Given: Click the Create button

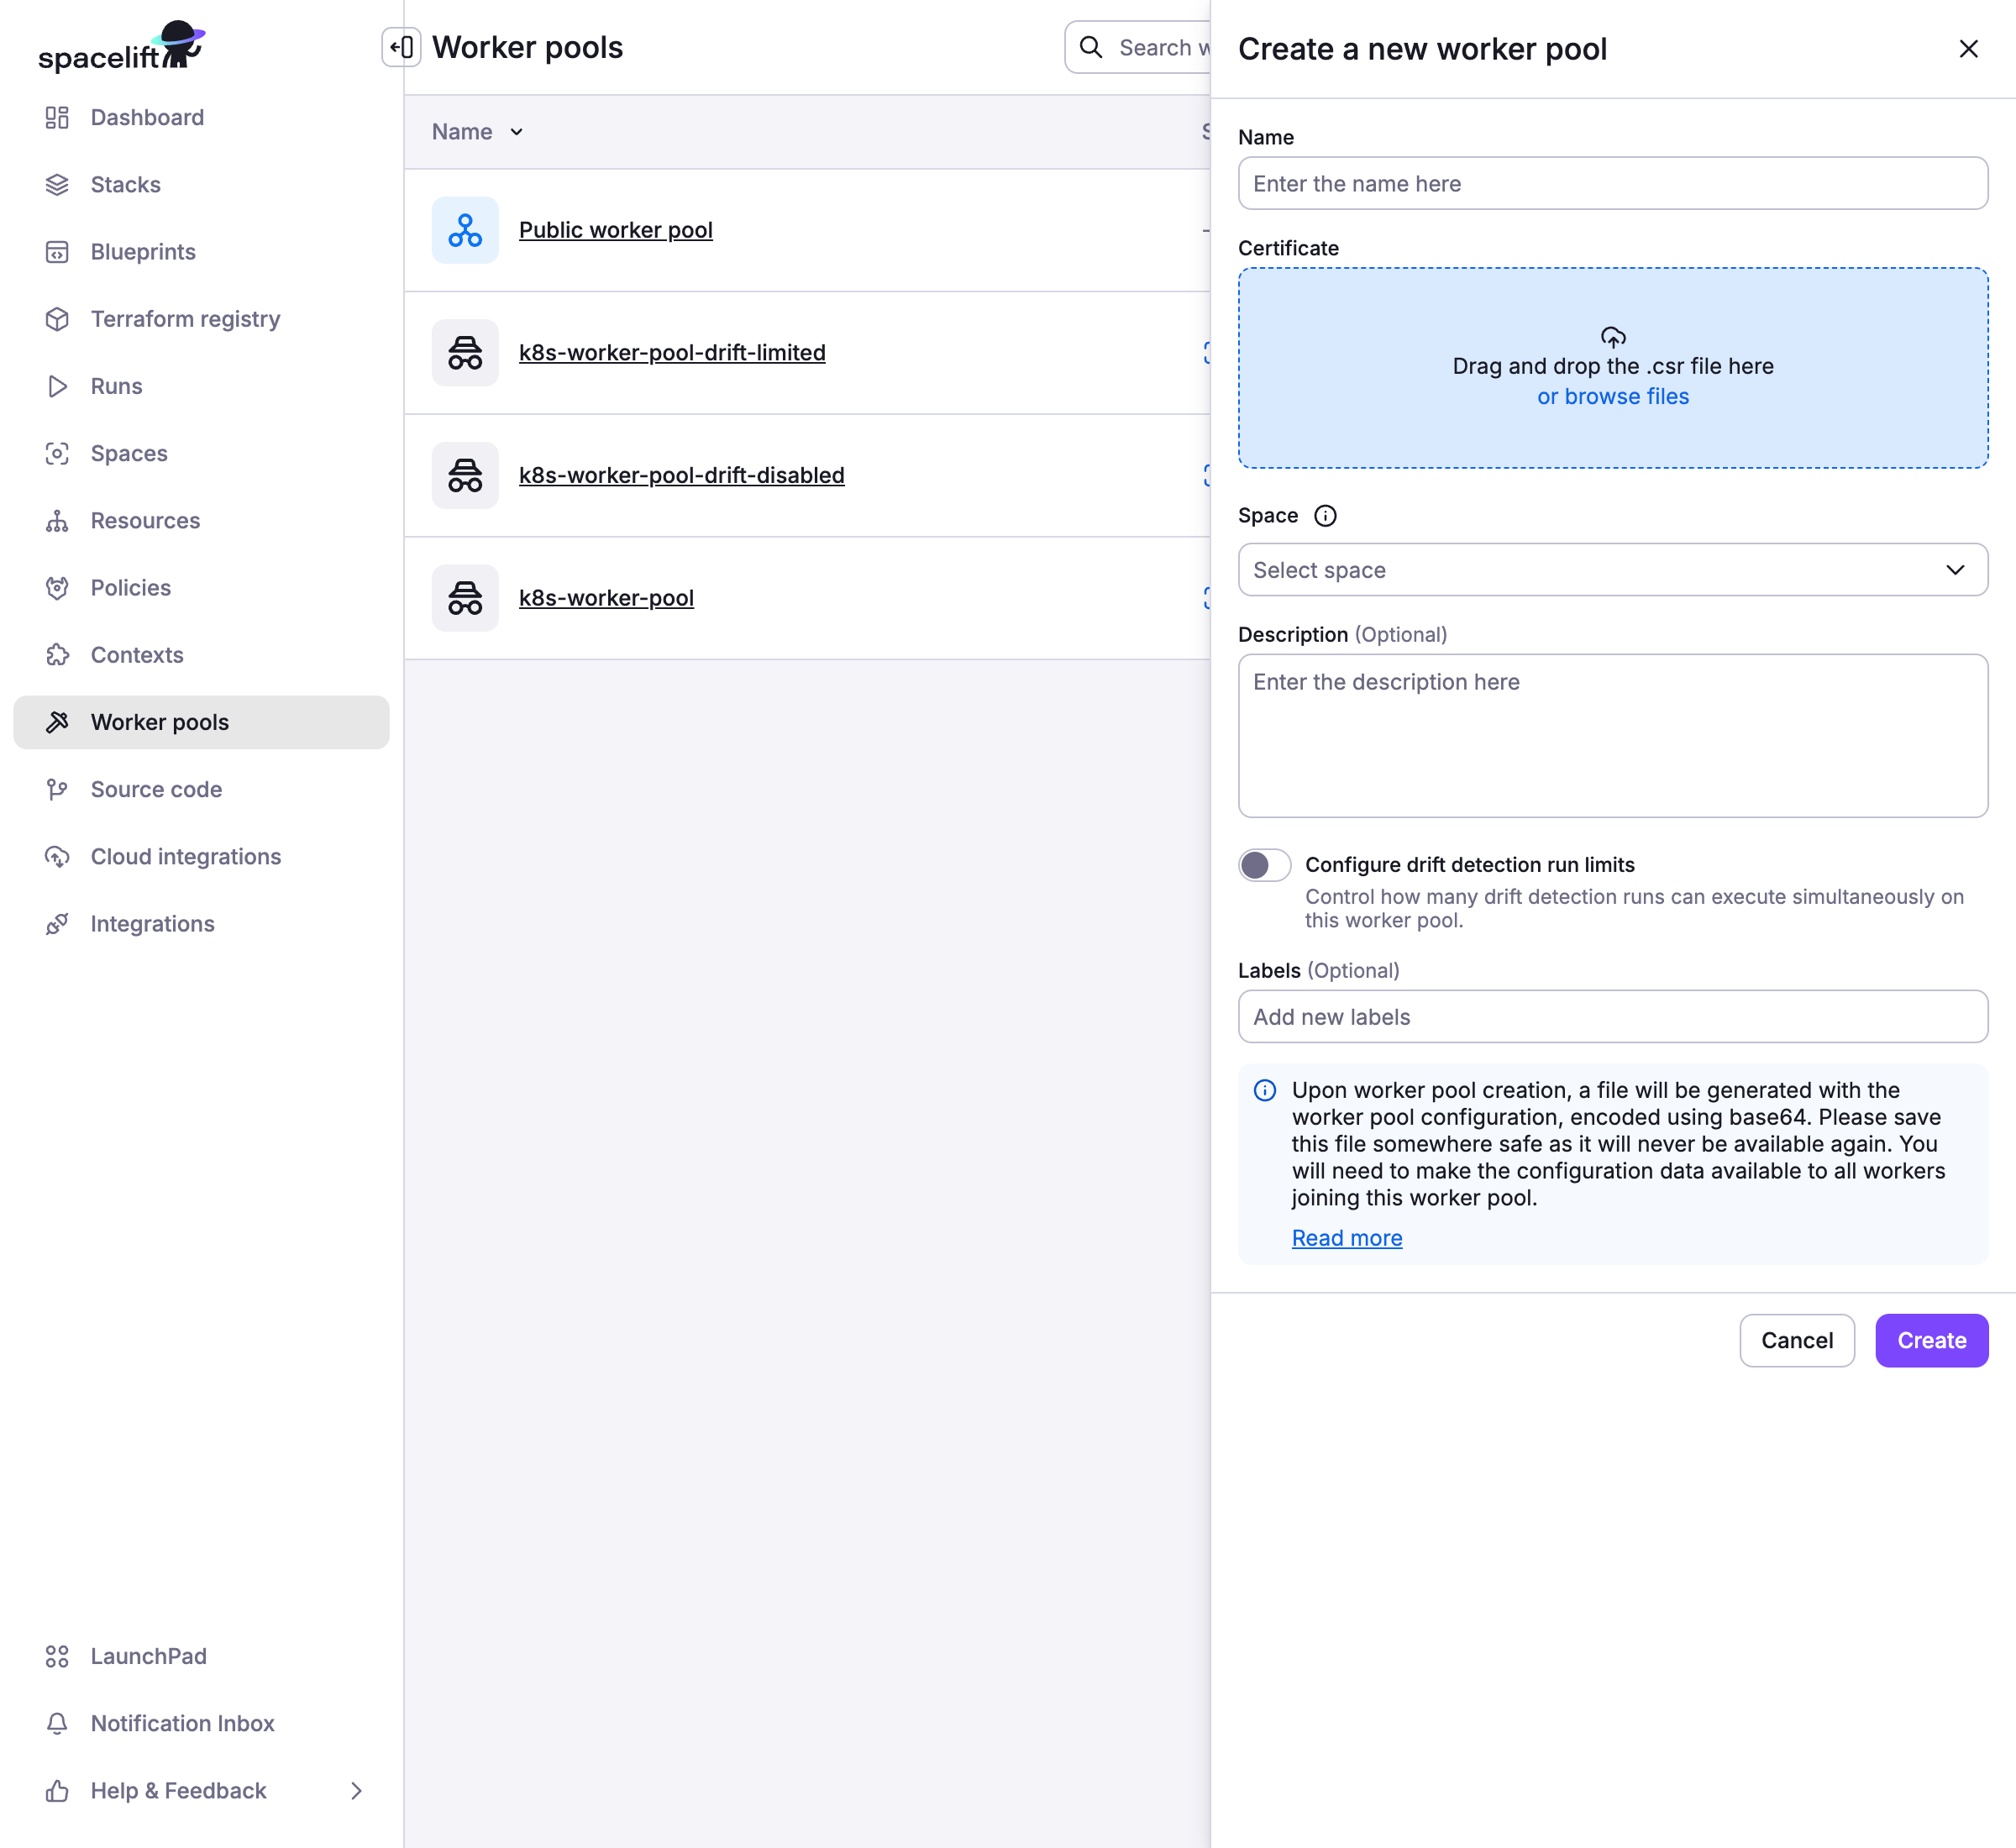Looking at the screenshot, I should tap(1930, 1340).
